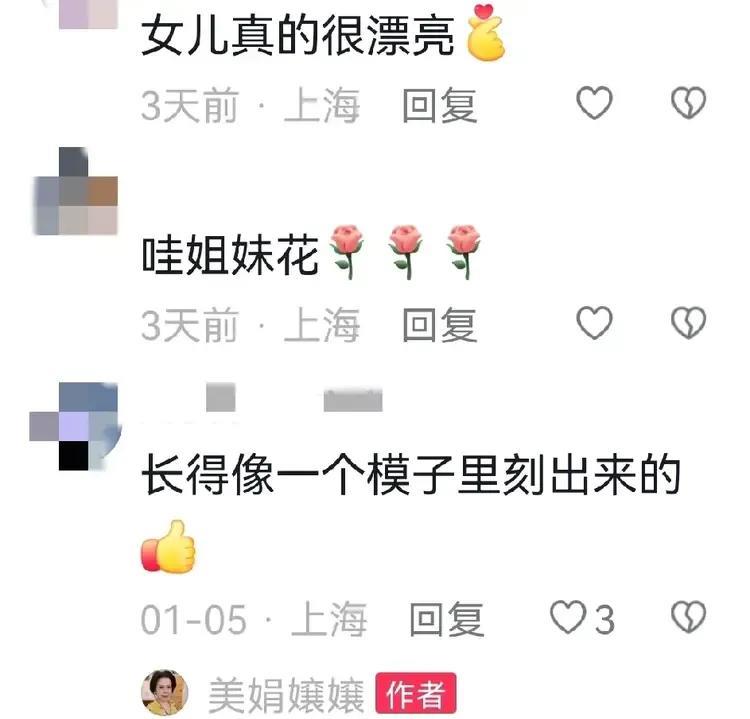Dislike the 哇姐妹花 comment with broken heart

click(688, 323)
